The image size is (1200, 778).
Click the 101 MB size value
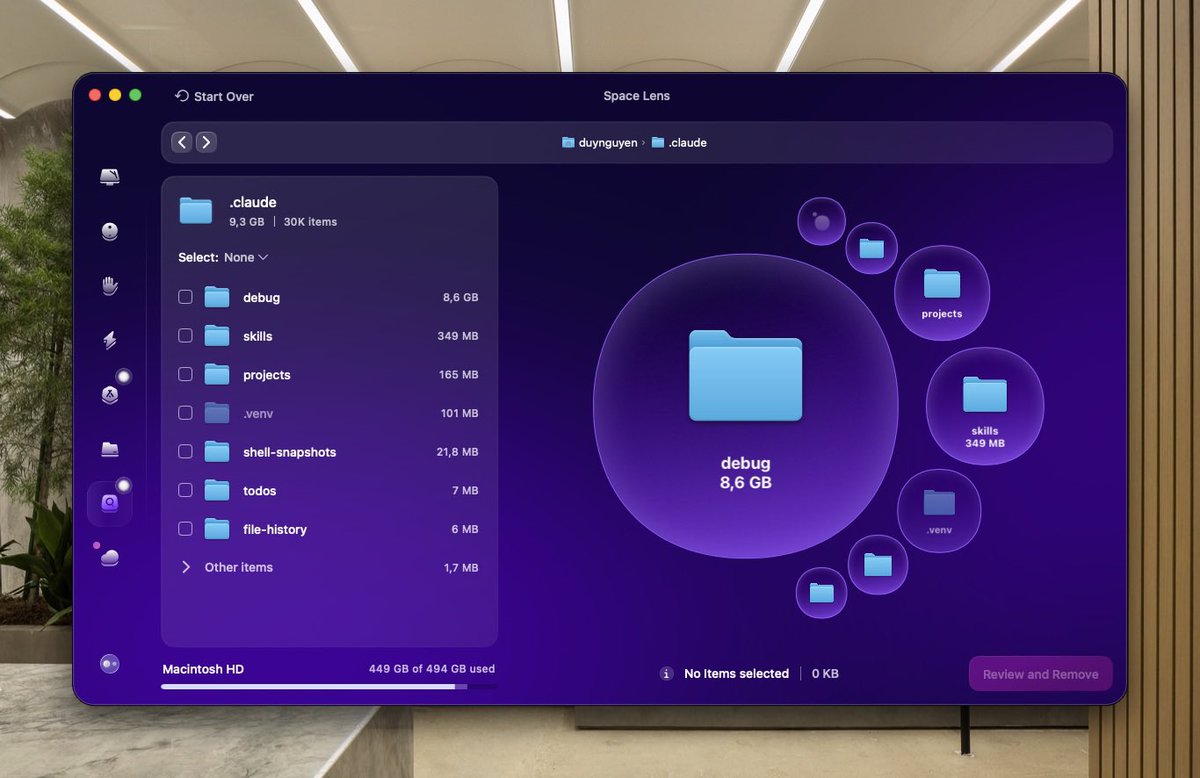pyautogui.click(x=458, y=413)
